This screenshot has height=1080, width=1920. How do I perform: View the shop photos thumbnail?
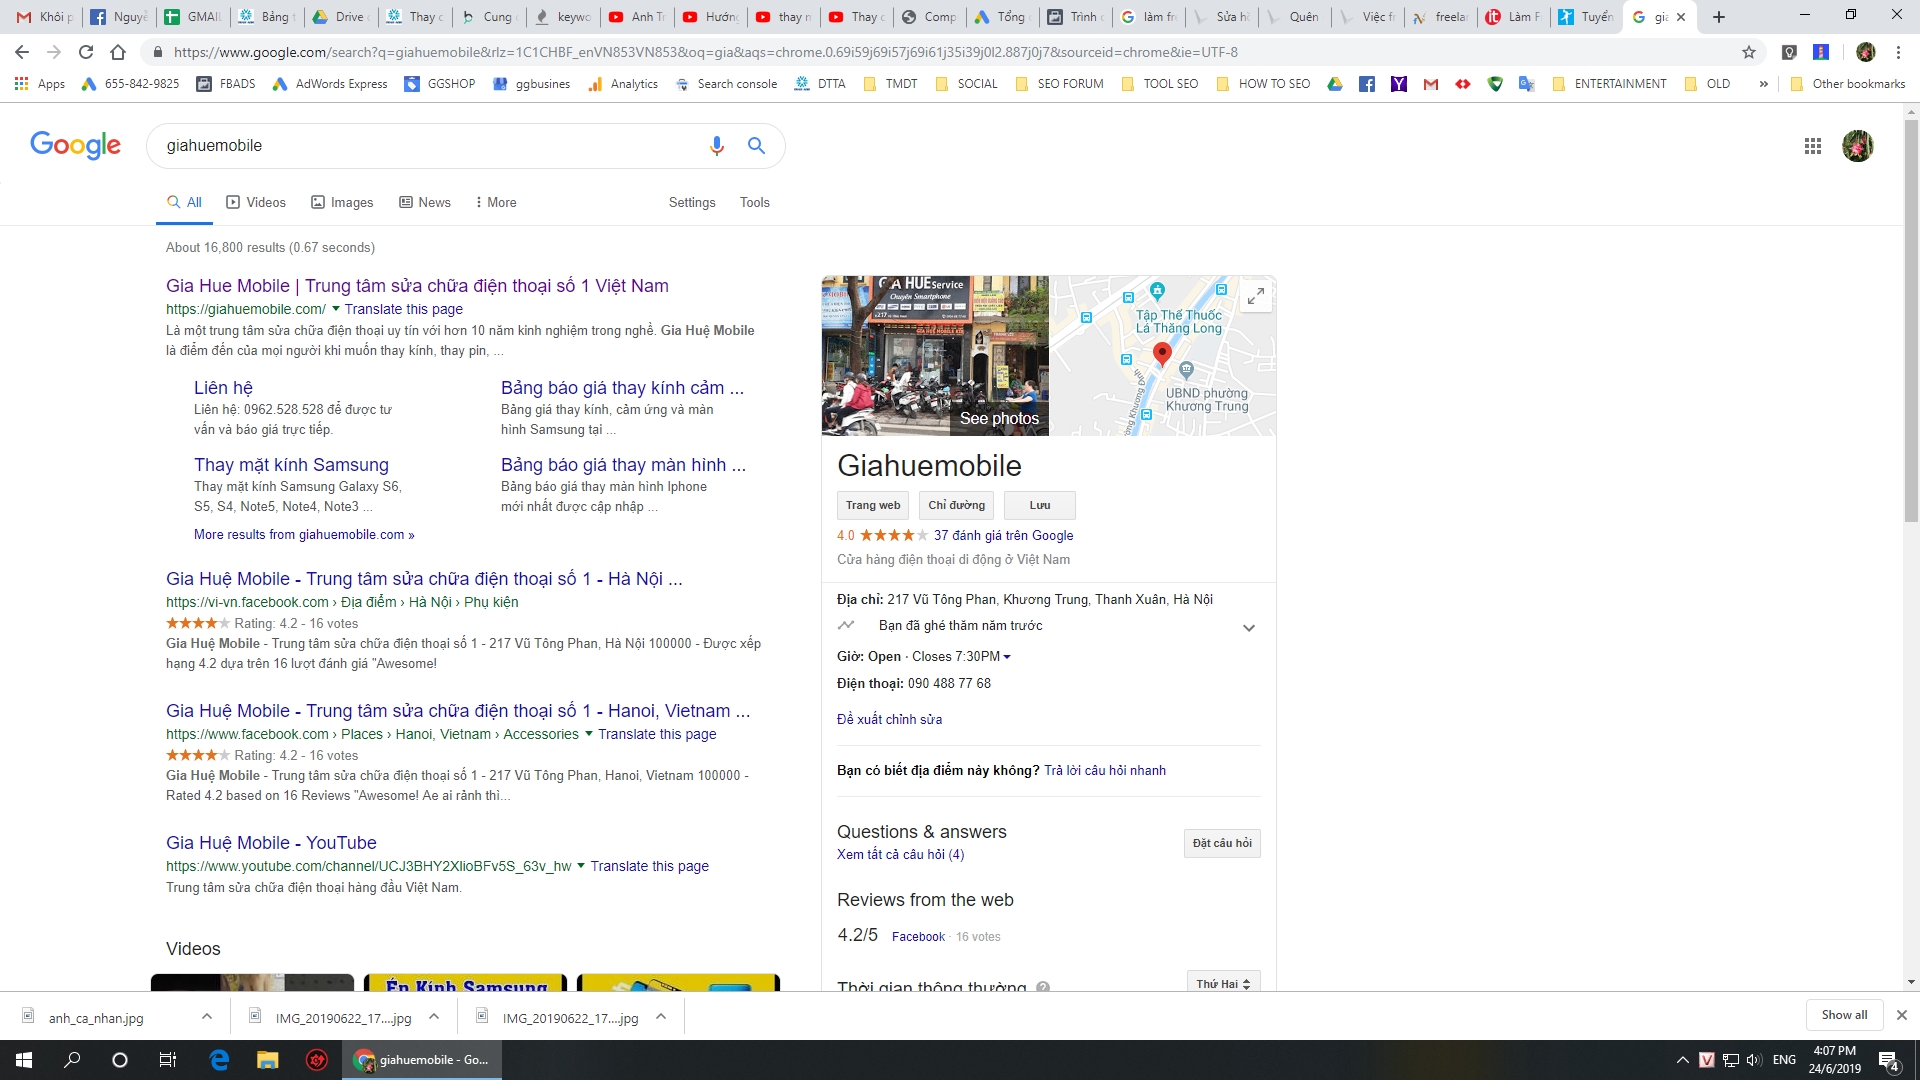[935, 356]
